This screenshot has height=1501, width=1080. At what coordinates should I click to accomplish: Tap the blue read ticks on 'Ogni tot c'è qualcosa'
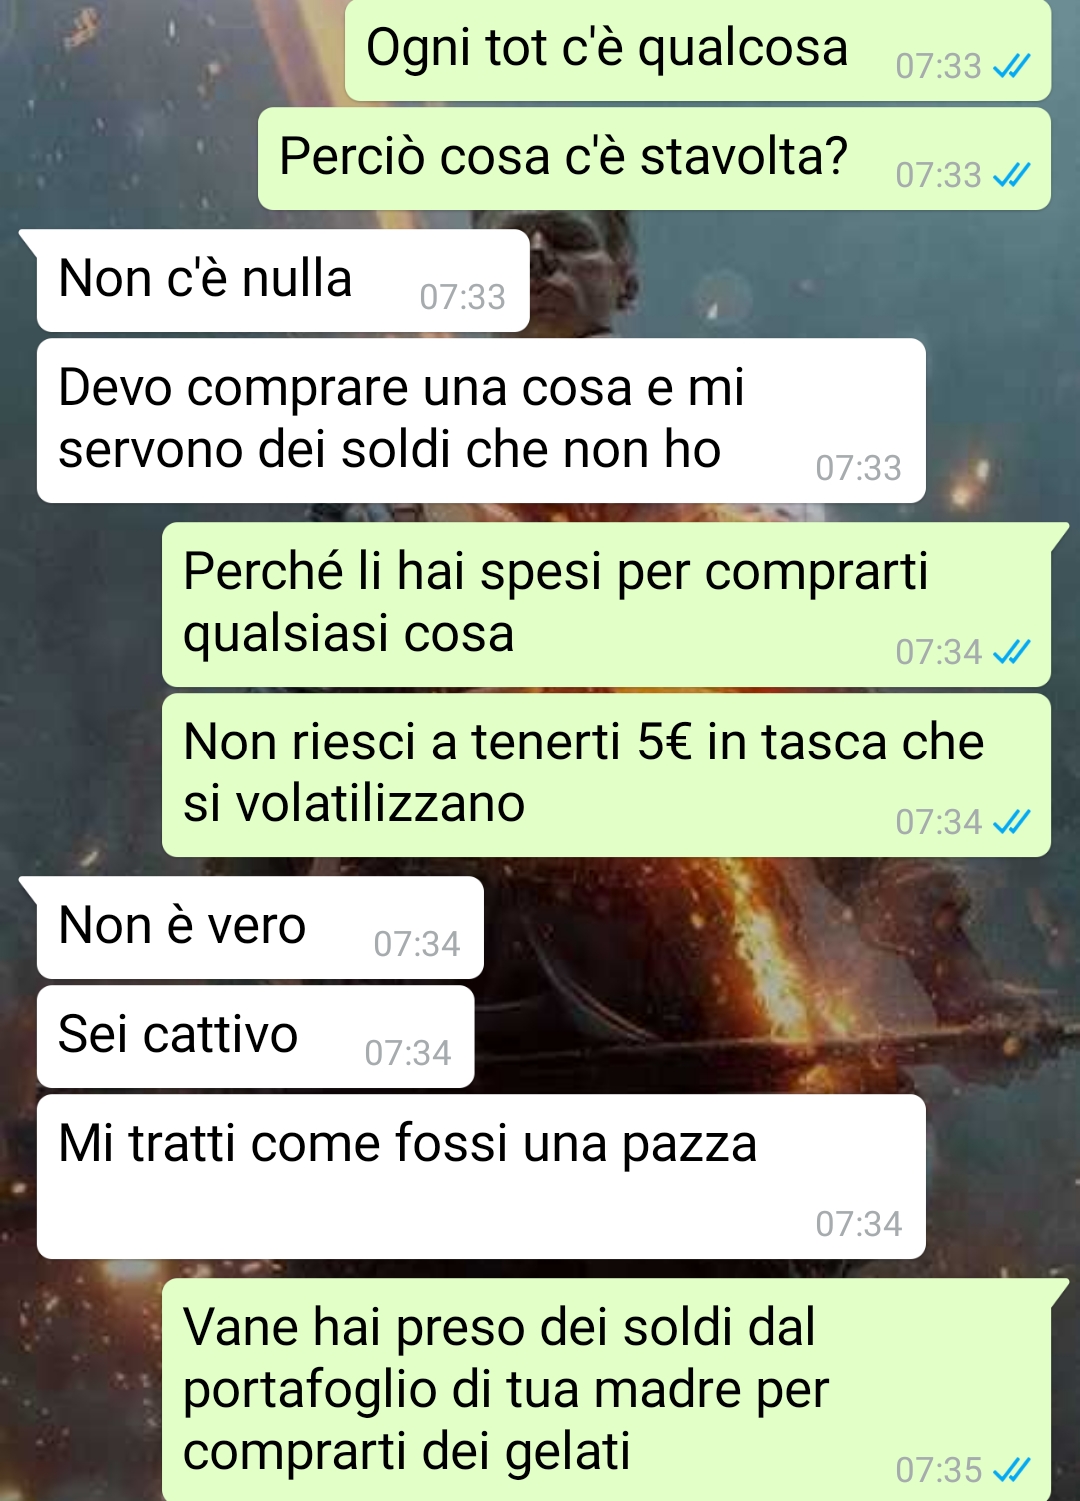click(x=1011, y=67)
